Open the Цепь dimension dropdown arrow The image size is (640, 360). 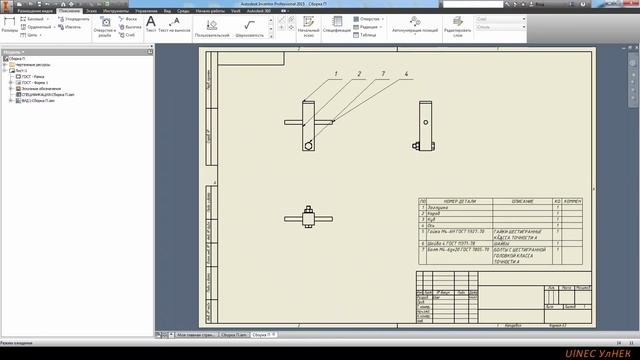(x=40, y=35)
